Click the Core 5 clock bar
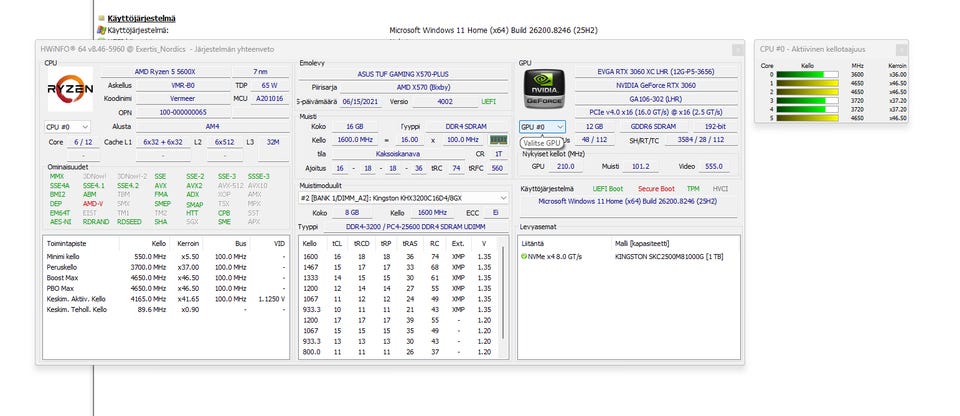The height and width of the screenshot is (416, 960). point(807,118)
